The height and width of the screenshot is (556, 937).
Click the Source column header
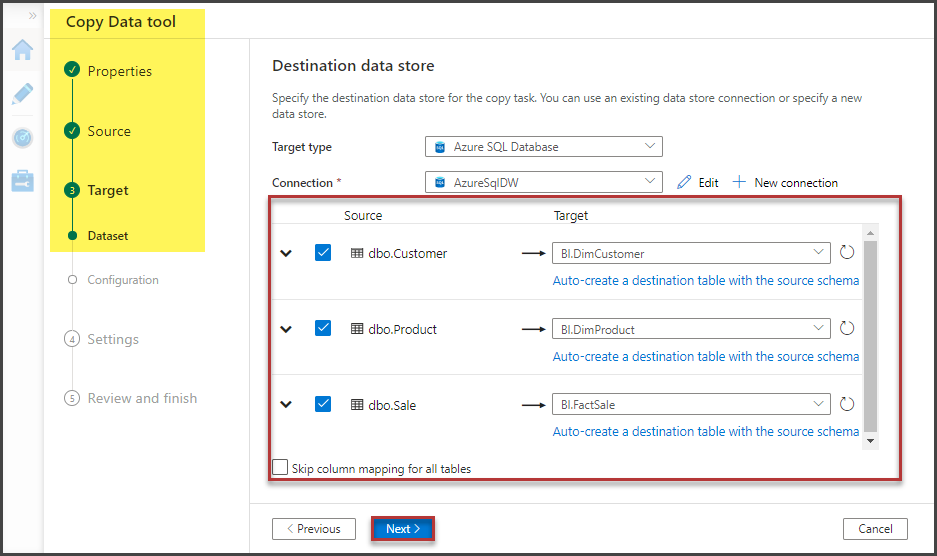(x=363, y=215)
